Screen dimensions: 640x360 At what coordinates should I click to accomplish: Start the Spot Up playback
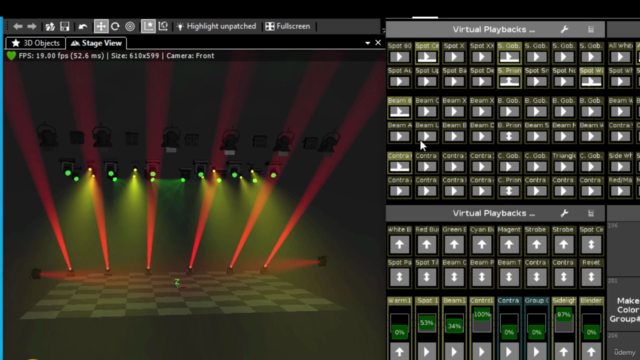tap(427, 81)
